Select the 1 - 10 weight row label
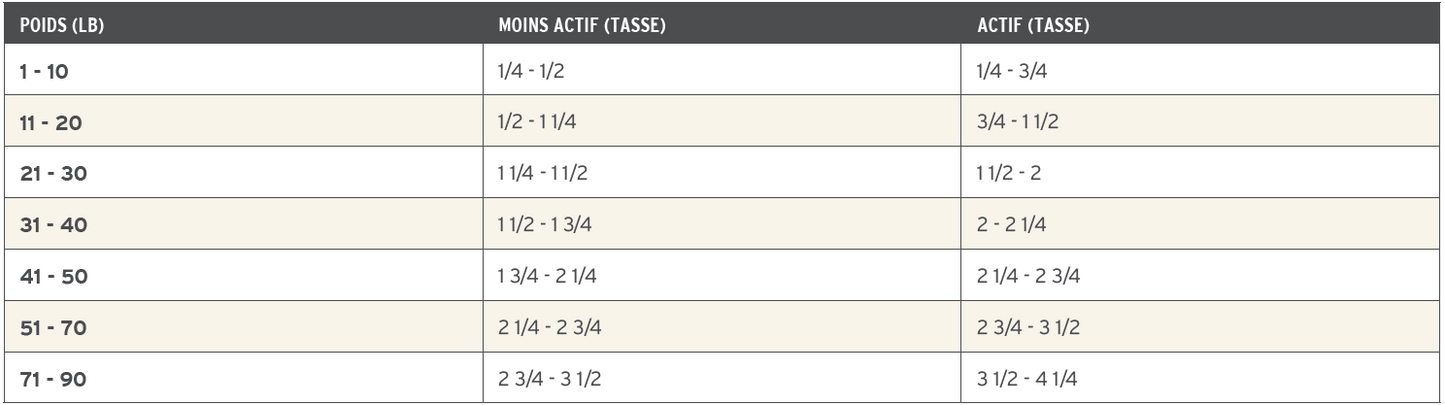 point(45,72)
